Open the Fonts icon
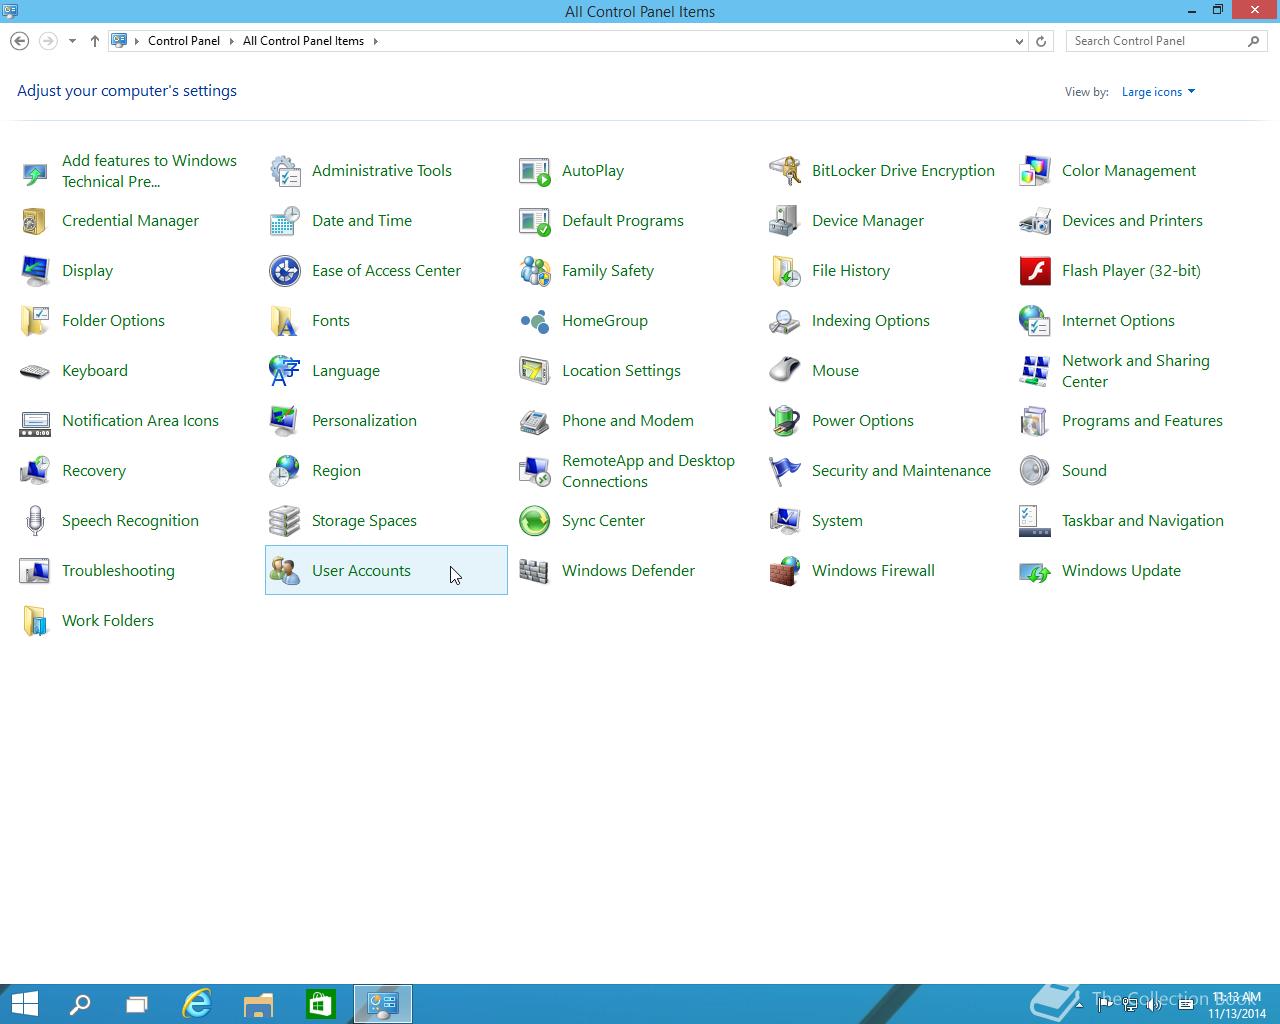Screen dimensions: 1280x1024 [x=285, y=321]
